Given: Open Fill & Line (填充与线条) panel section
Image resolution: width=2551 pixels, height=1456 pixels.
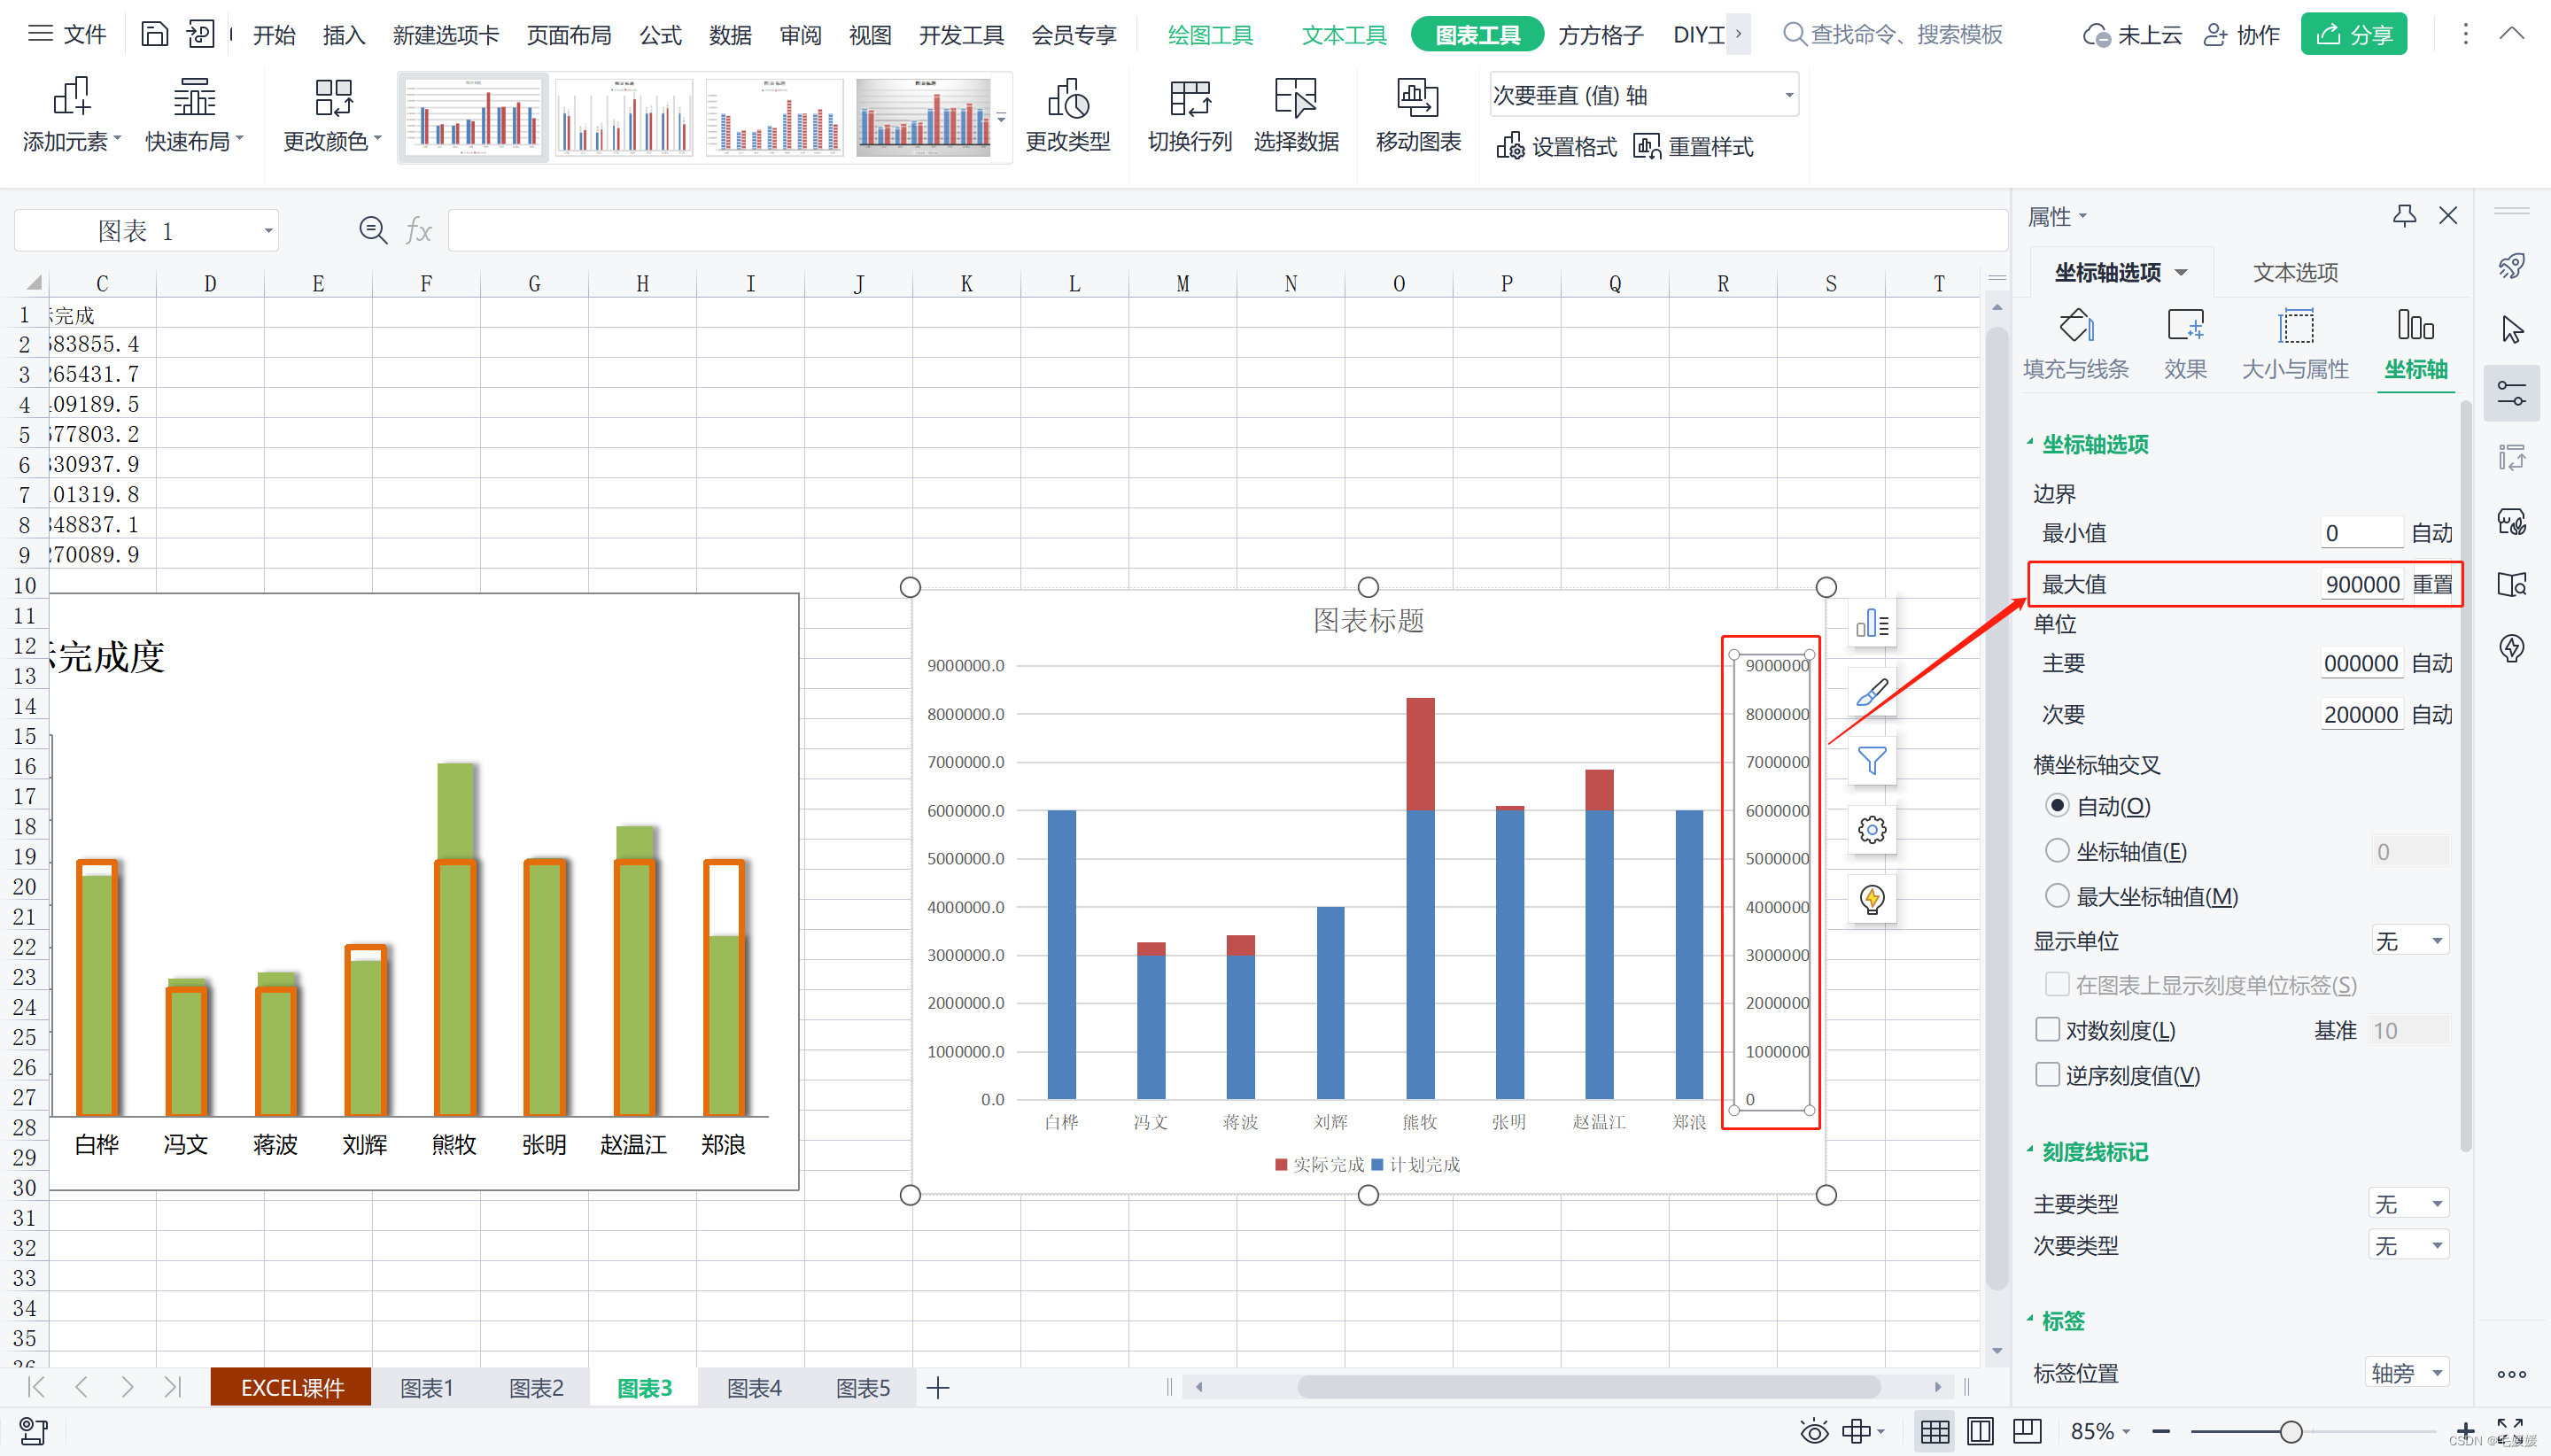Looking at the screenshot, I should (x=2076, y=344).
